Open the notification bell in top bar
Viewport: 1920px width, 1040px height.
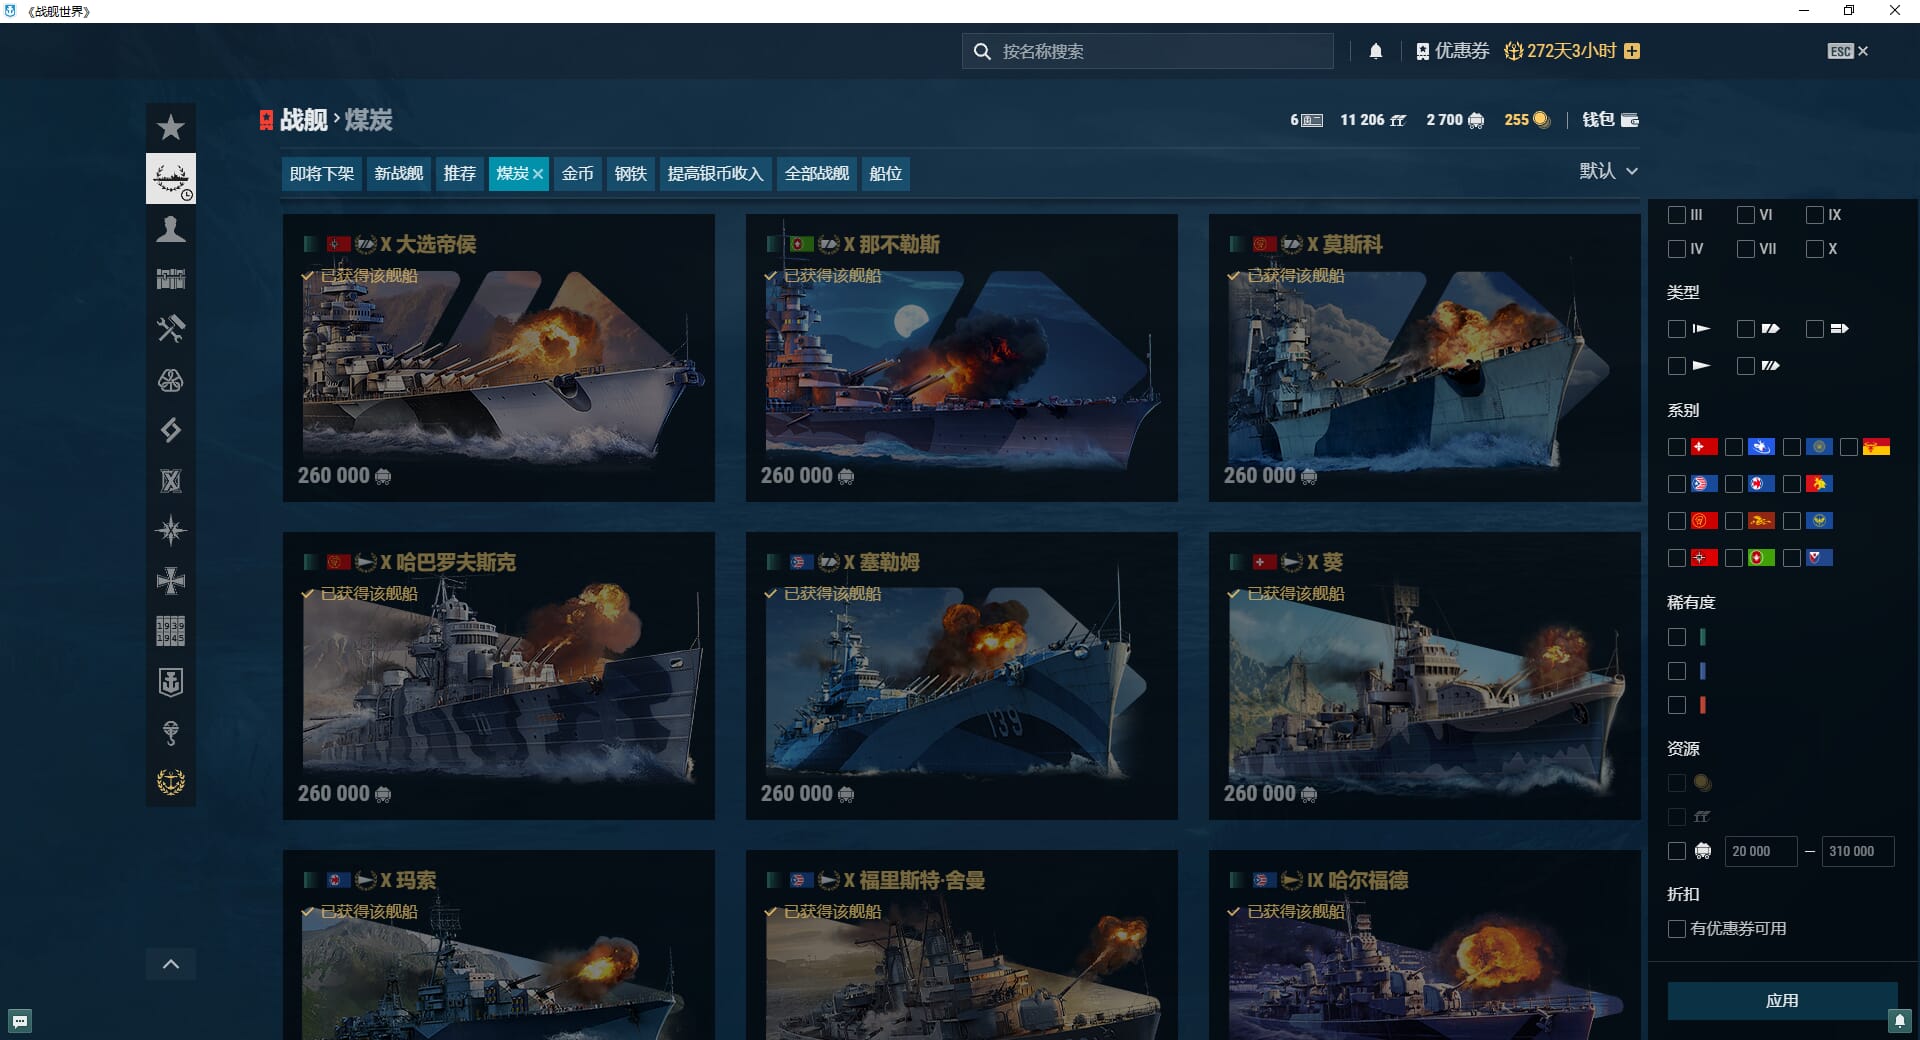pos(1376,51)
